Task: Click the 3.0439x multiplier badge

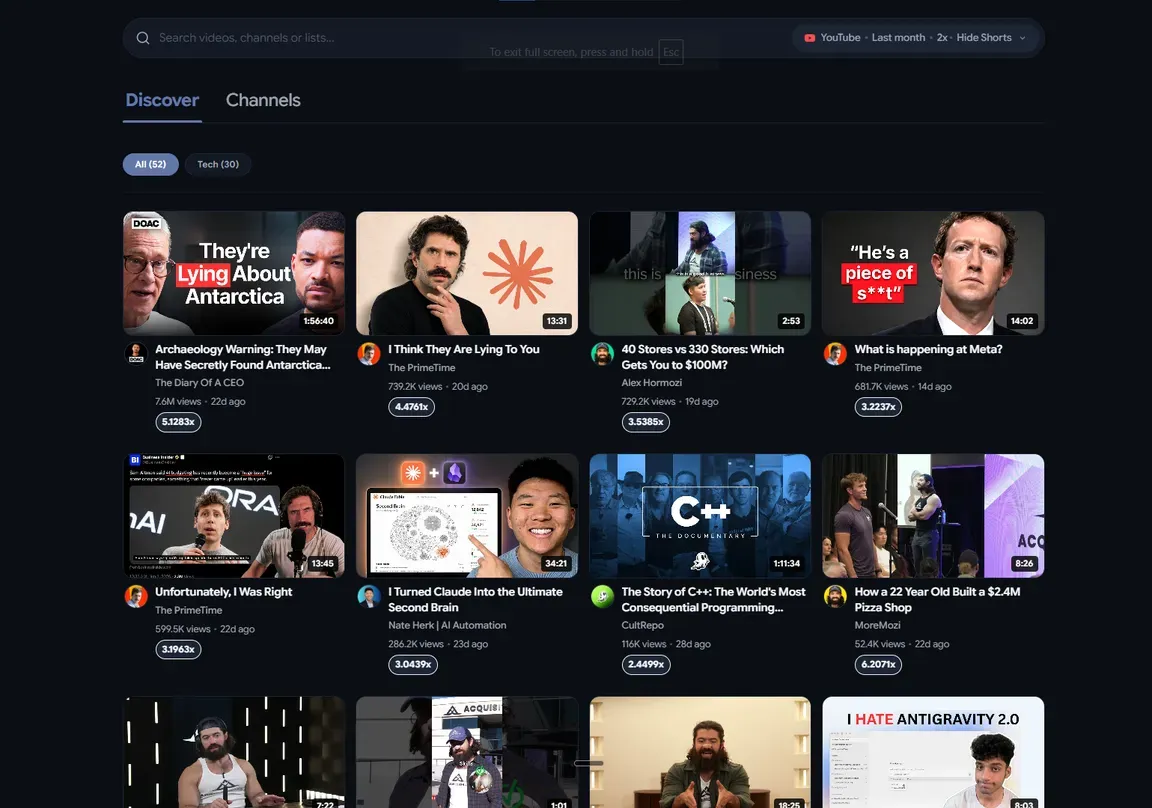Action: [413, 664]
